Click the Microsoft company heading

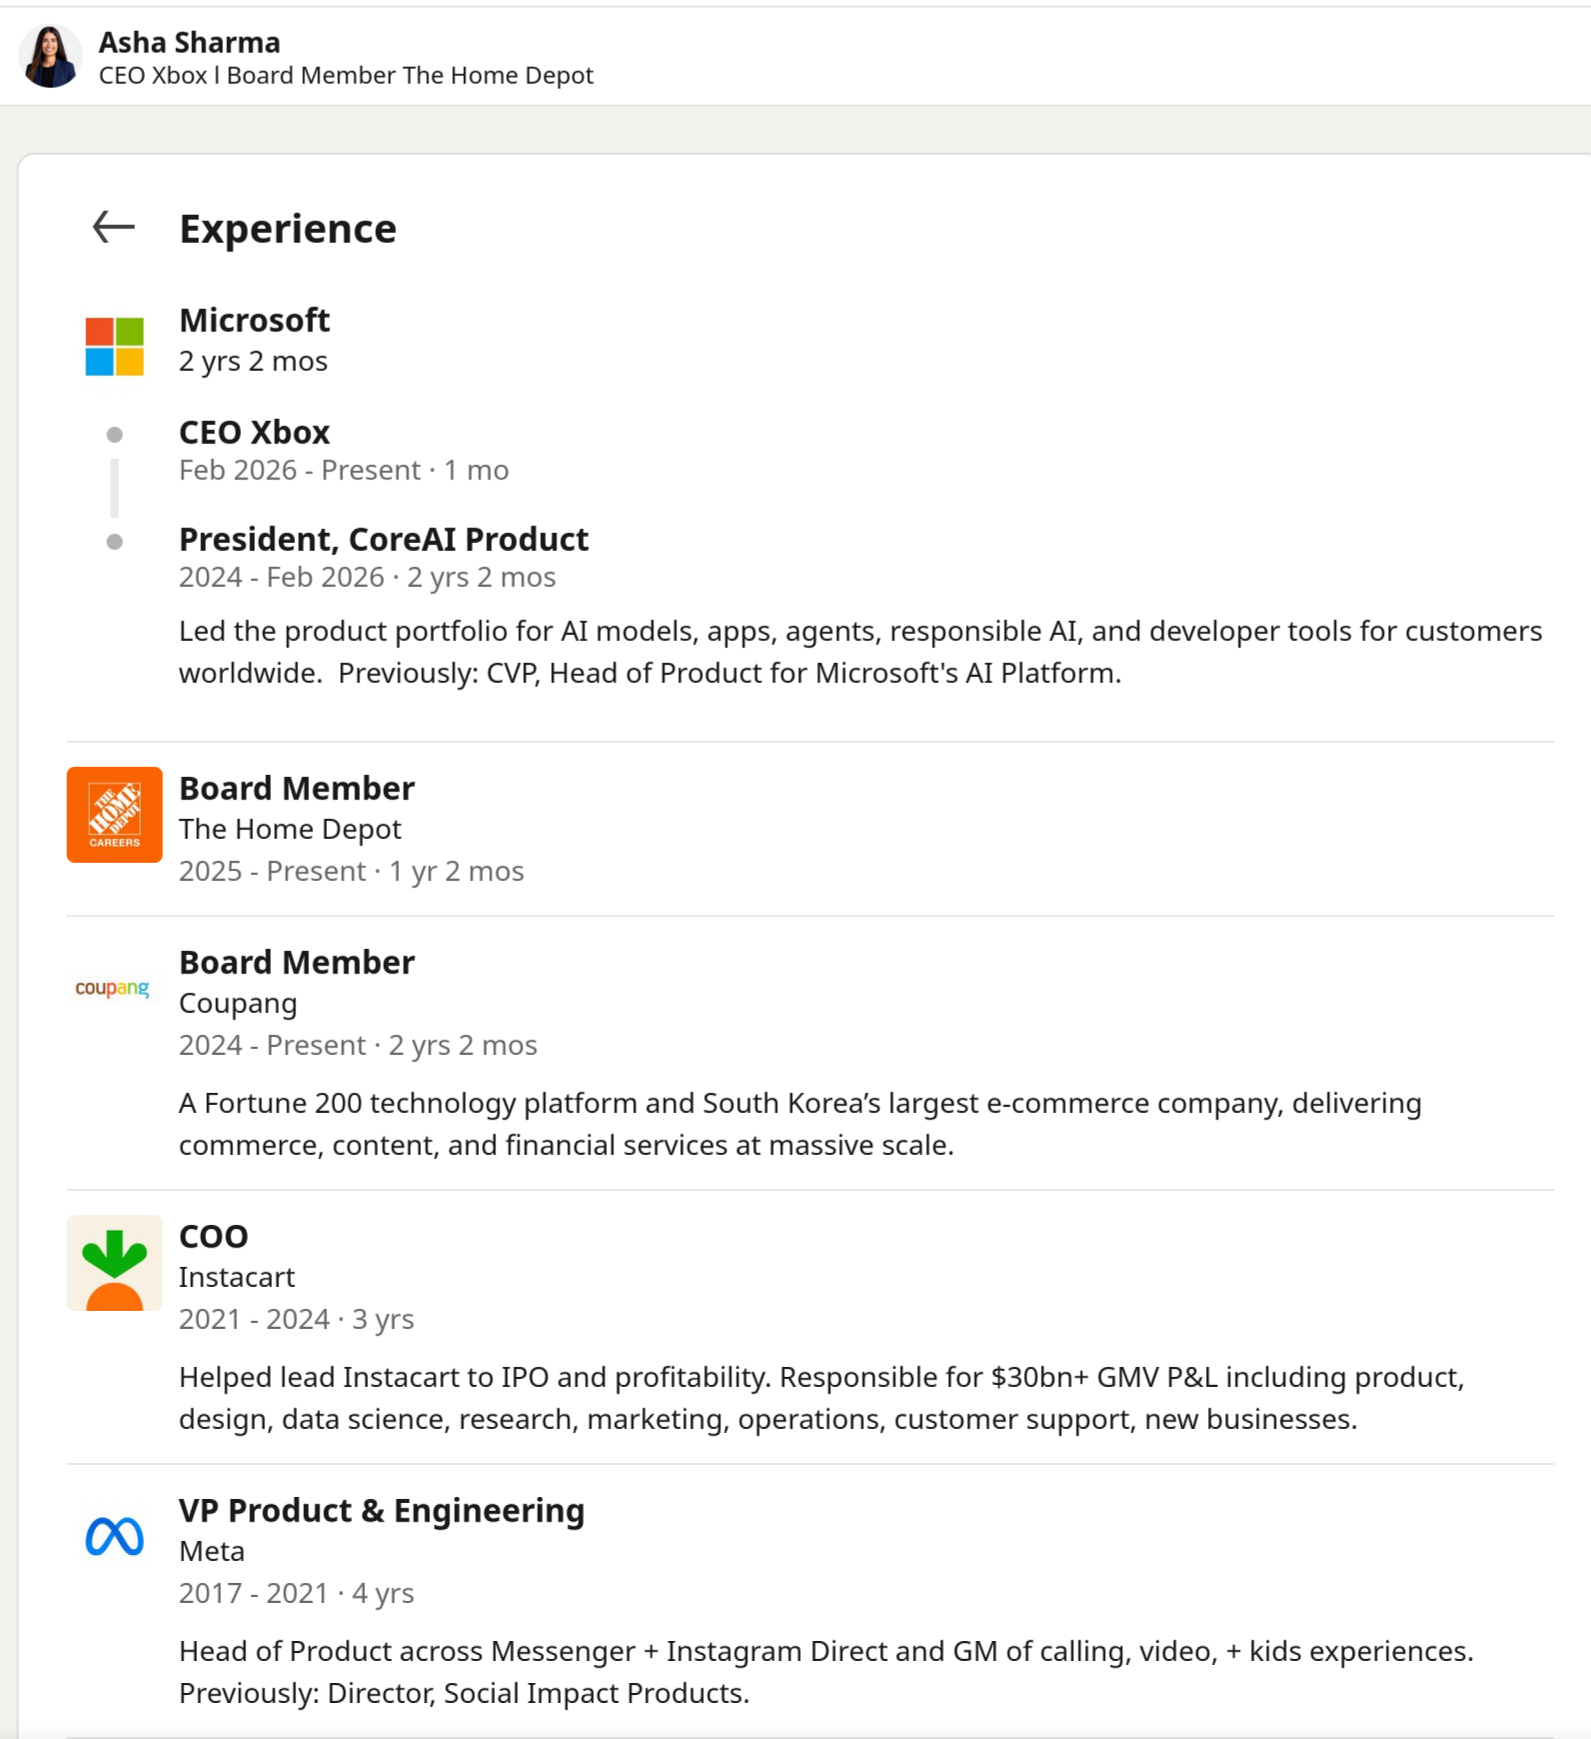coord(254,320)
